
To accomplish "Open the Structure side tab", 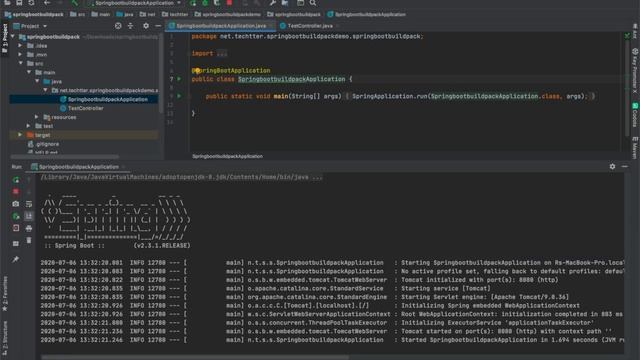I will click(x=5, y=337).
